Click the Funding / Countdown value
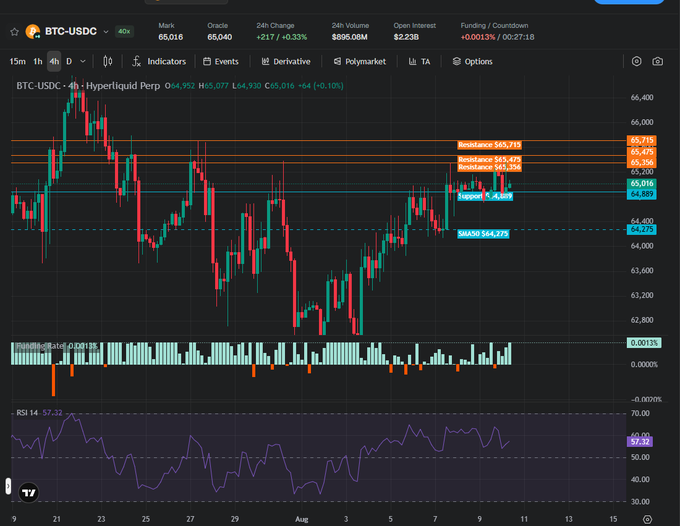This screenshot has width=680, height=526. click(497, 37)
